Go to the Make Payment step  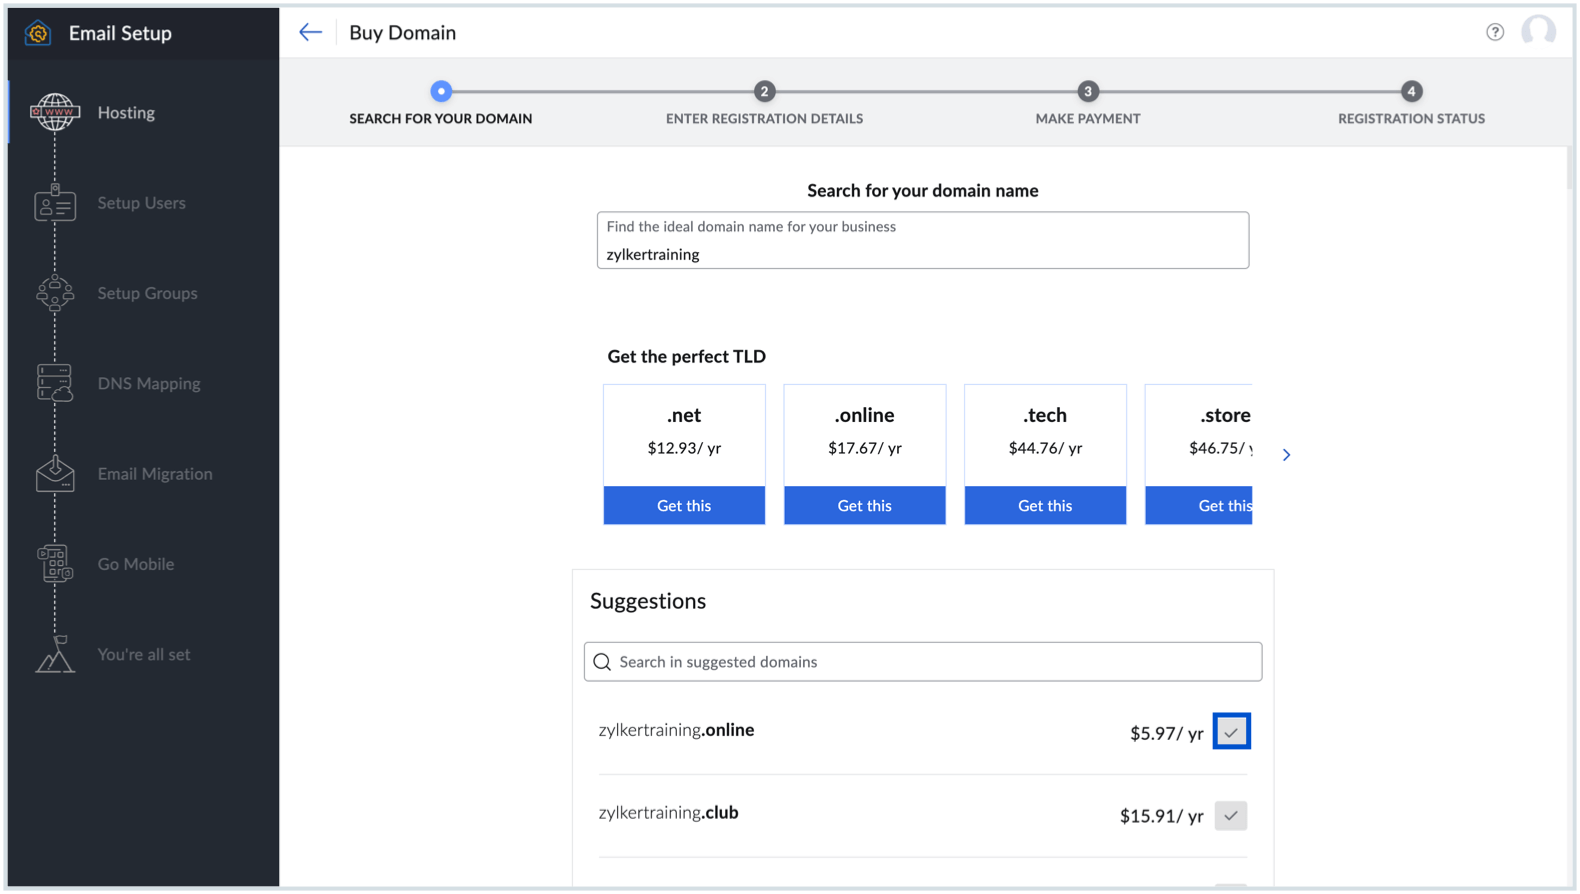pyautogui.click(x=1088, y=92)
